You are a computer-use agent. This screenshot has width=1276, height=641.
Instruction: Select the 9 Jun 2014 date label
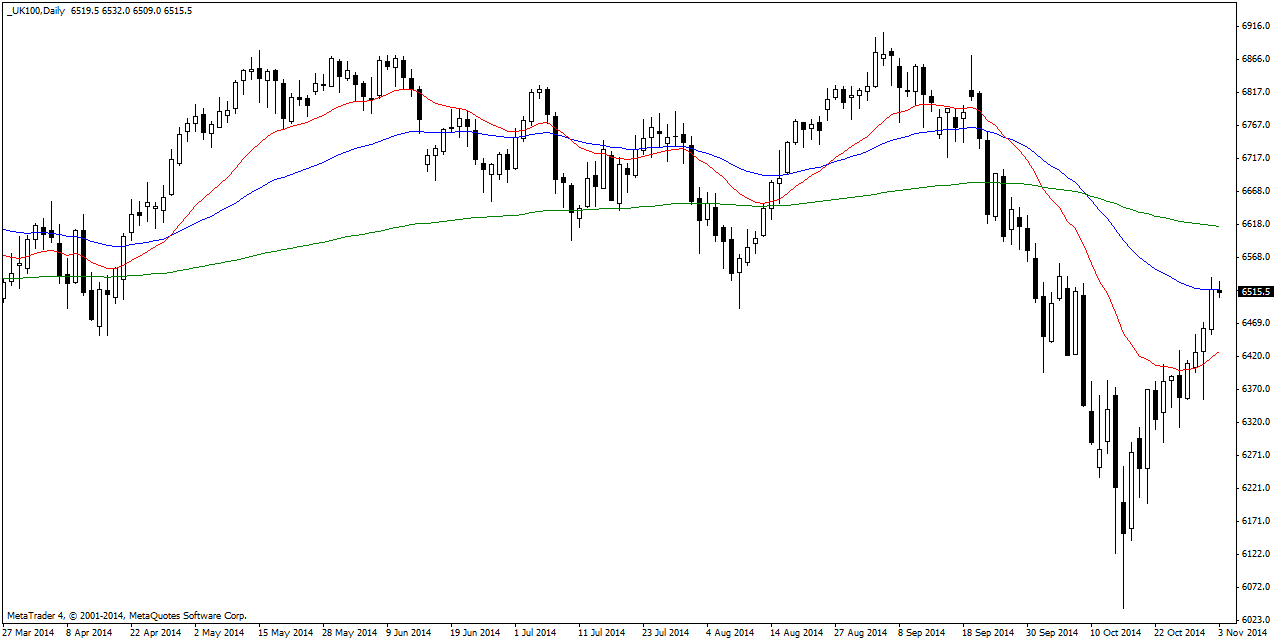tap(407, 633)
